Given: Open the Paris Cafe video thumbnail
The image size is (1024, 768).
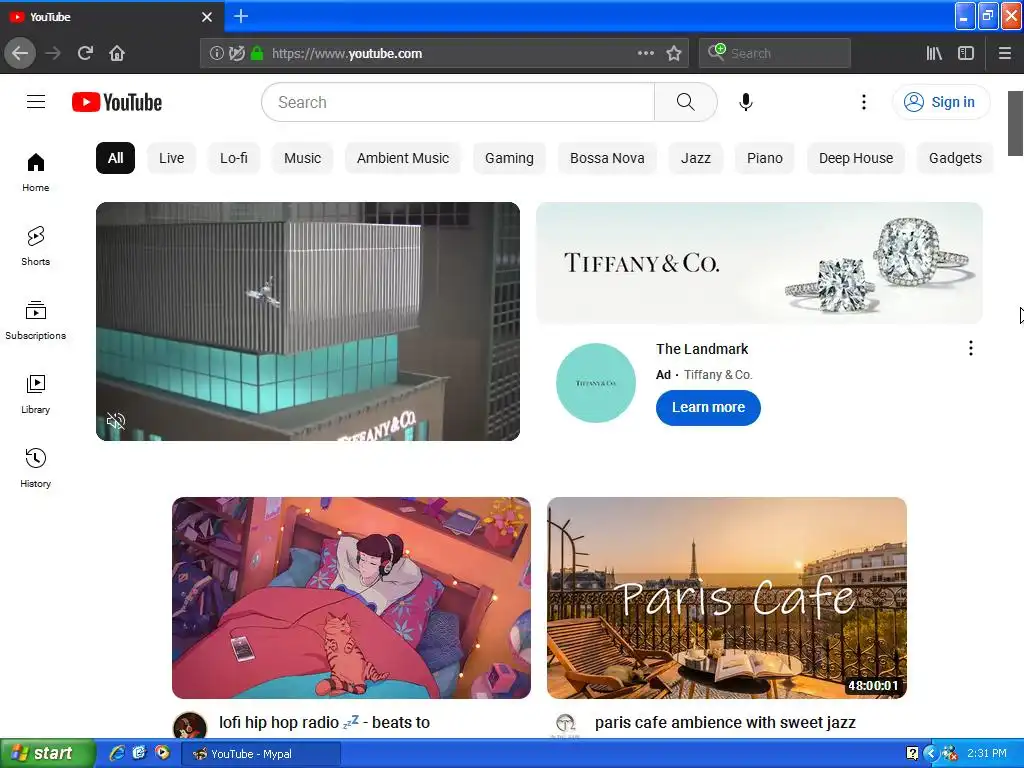Looking at the screenshot, I should [727, 598].
